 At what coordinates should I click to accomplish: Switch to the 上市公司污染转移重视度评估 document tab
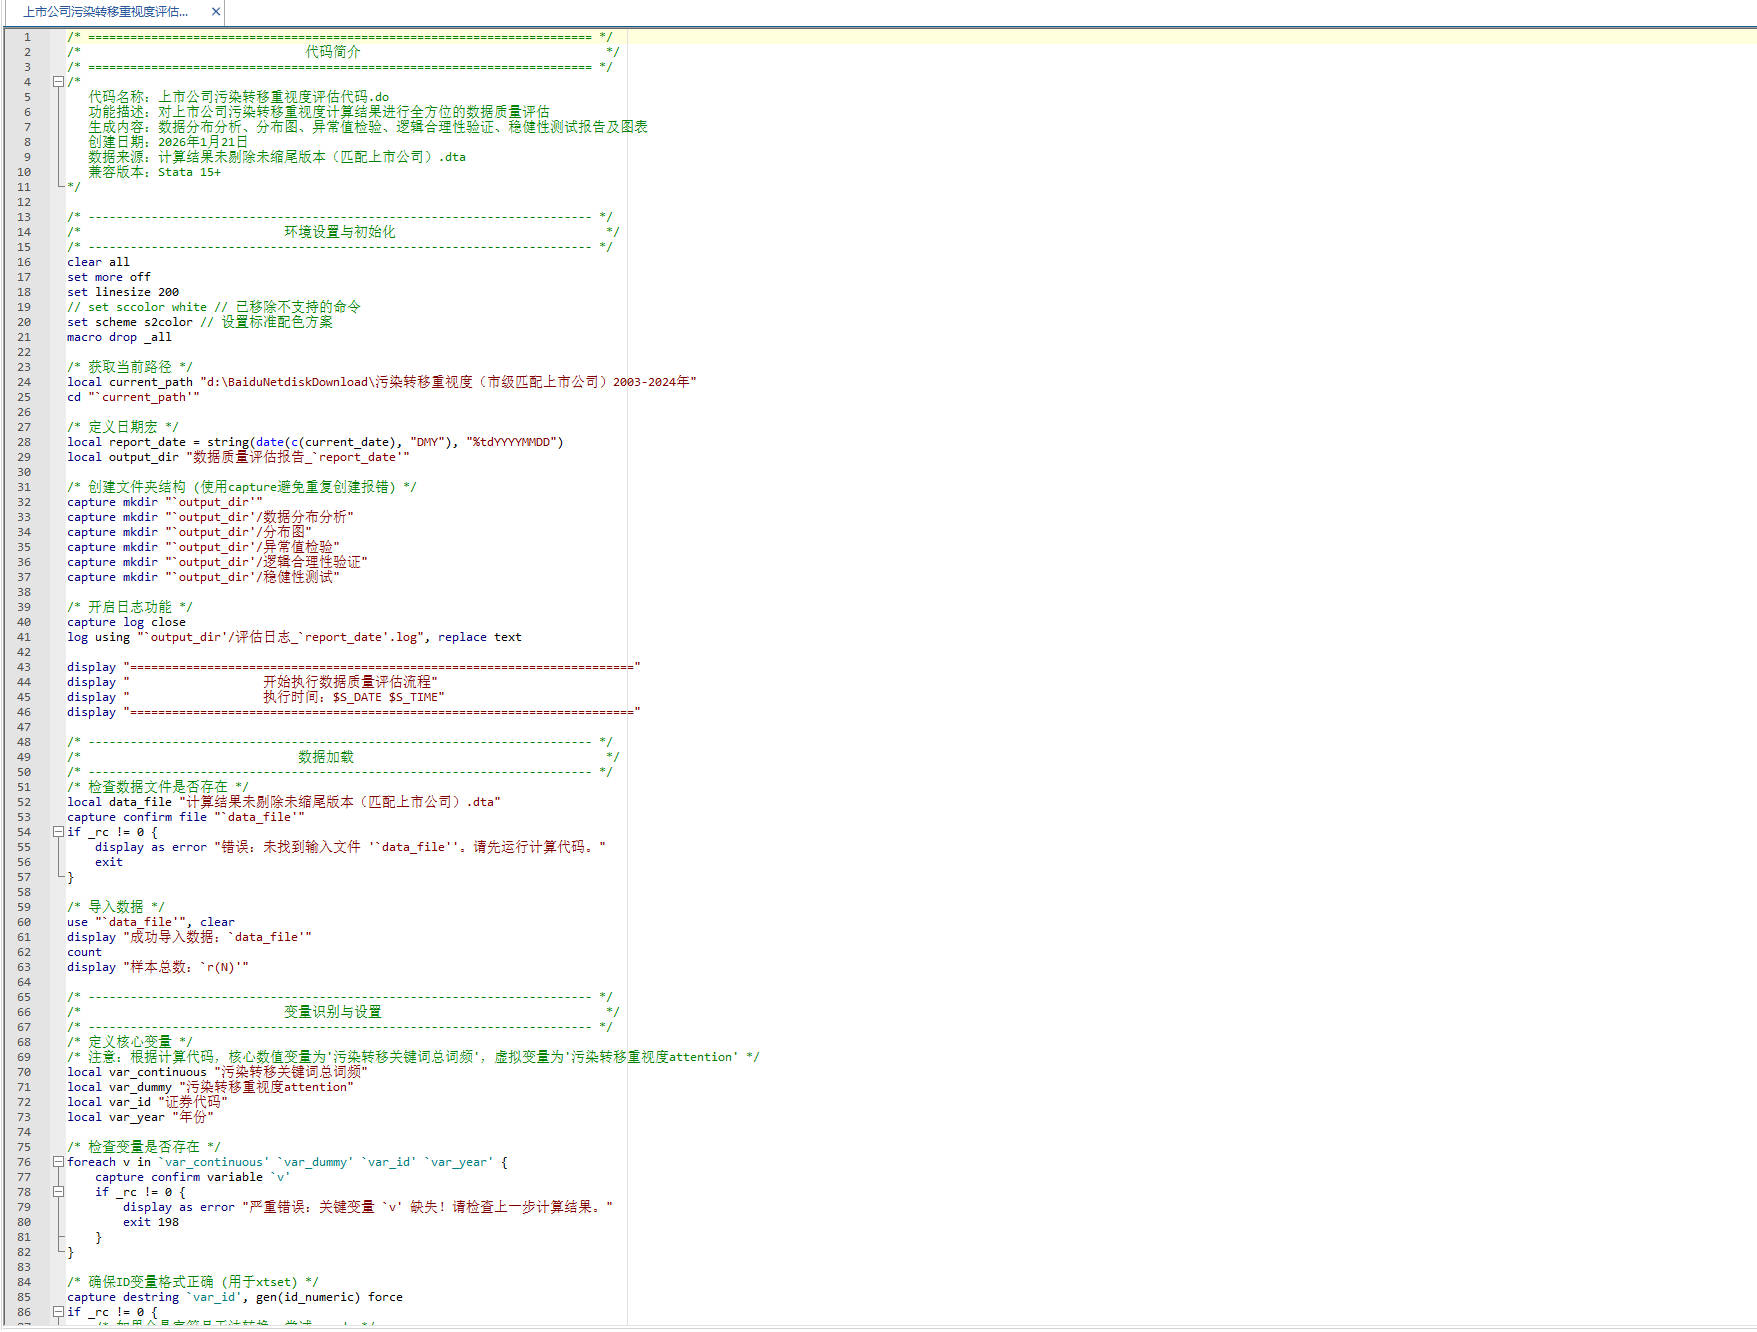tap(105, 12)
